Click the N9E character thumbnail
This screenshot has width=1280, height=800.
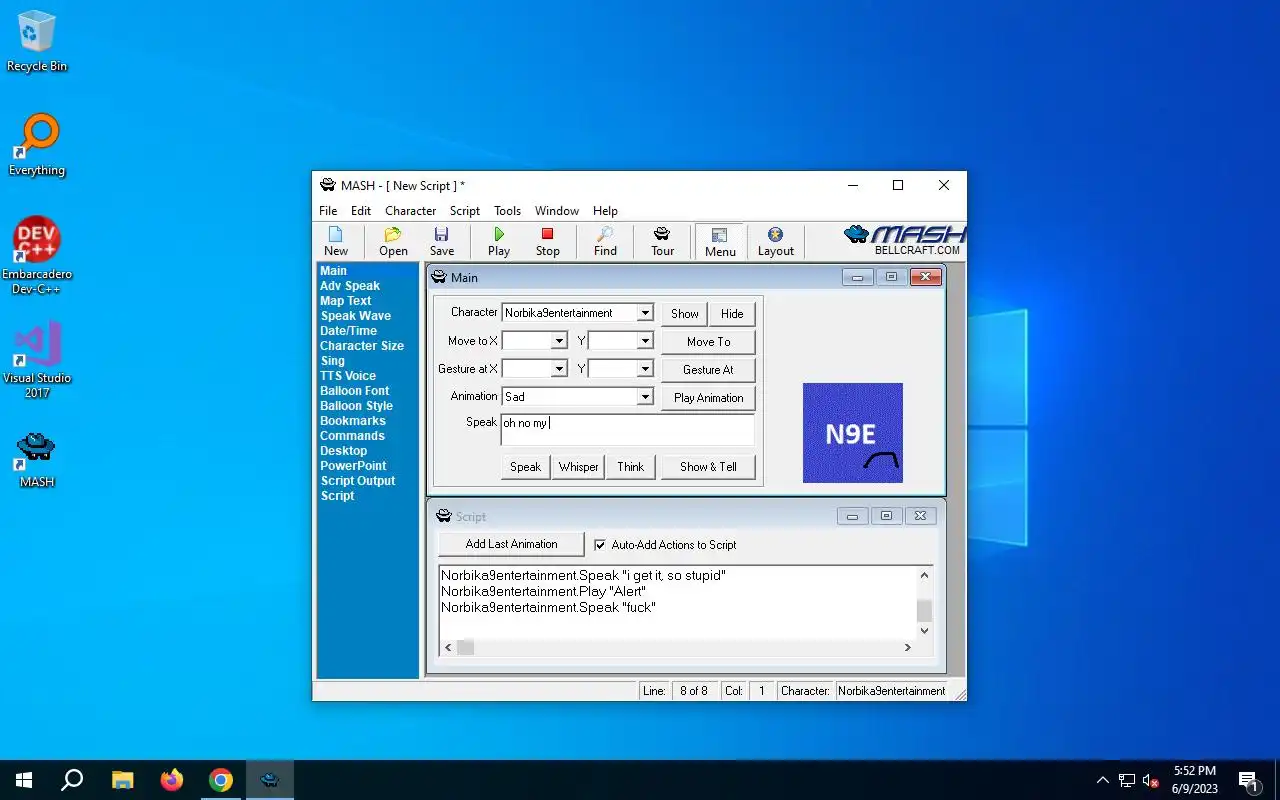click(x=853, y=433)
